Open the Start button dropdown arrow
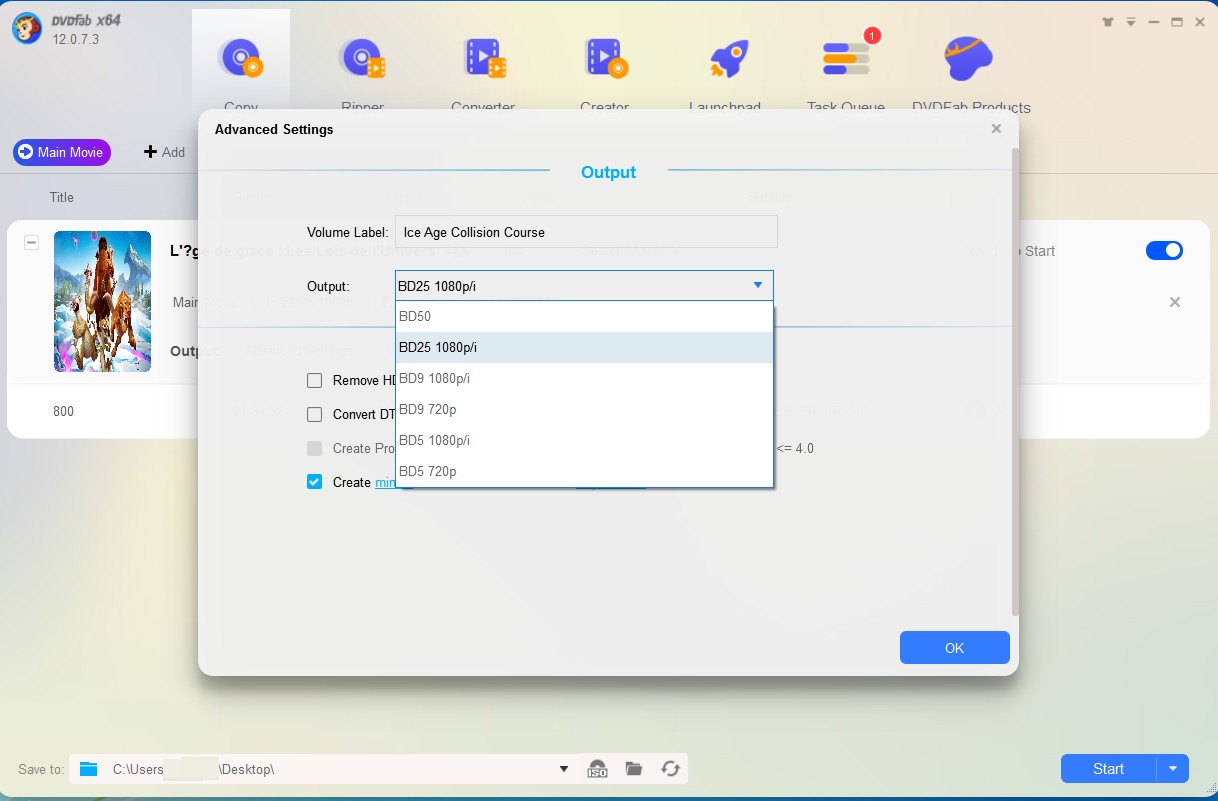This screenshot has width=1218, height=801. tap(1172, 769)
